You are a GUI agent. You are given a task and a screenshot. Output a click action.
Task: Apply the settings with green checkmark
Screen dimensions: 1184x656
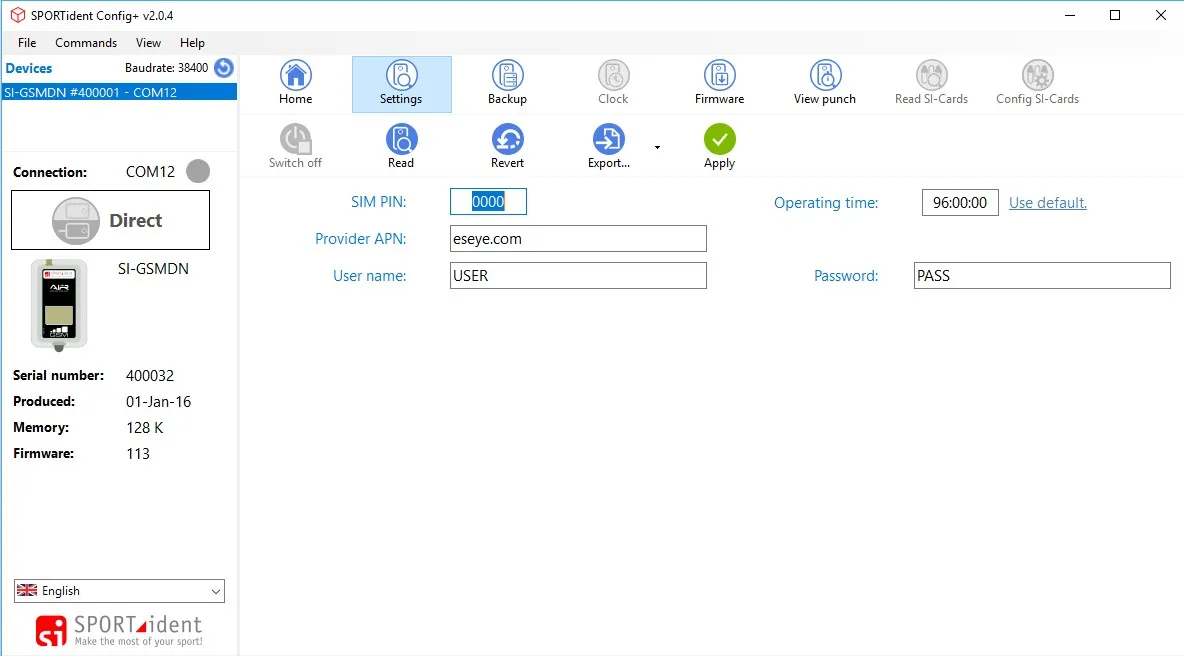click(x=720, y=146)
